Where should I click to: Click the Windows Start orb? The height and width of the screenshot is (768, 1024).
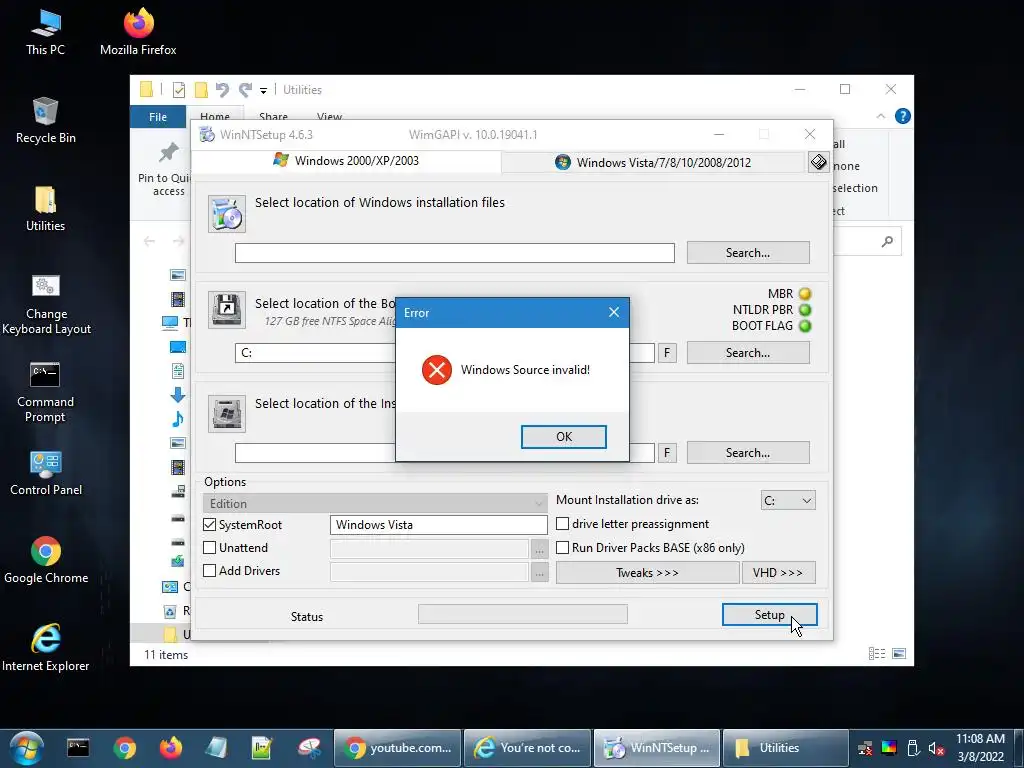26,748
